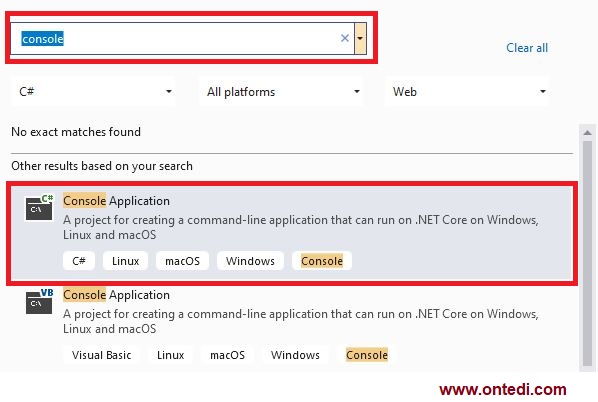Image resolution: width=598 pixels, height=402 pixels.
Task: Click the macOS tag under C# template
Action: coord(182,261)
